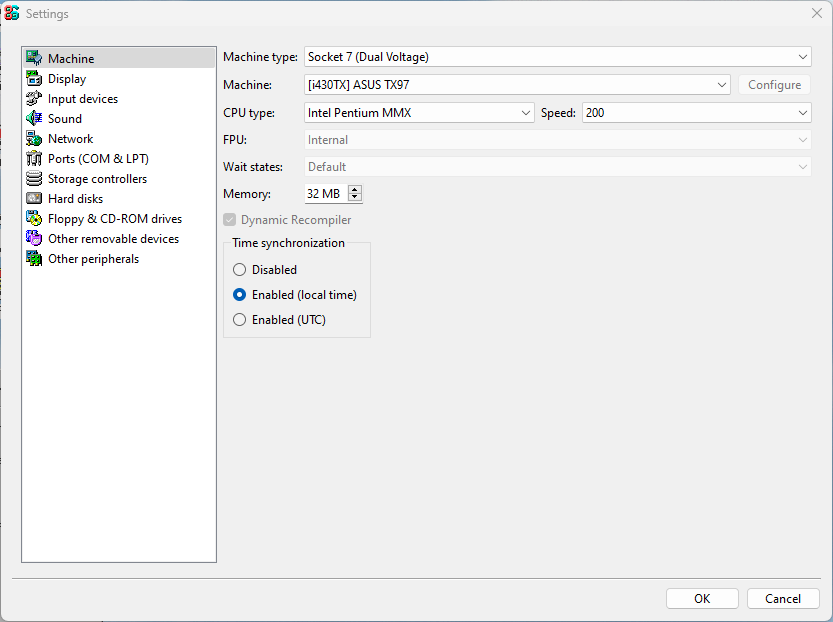Close the Settings window
This screenshot has height=622, width=833.
(817, 13)
